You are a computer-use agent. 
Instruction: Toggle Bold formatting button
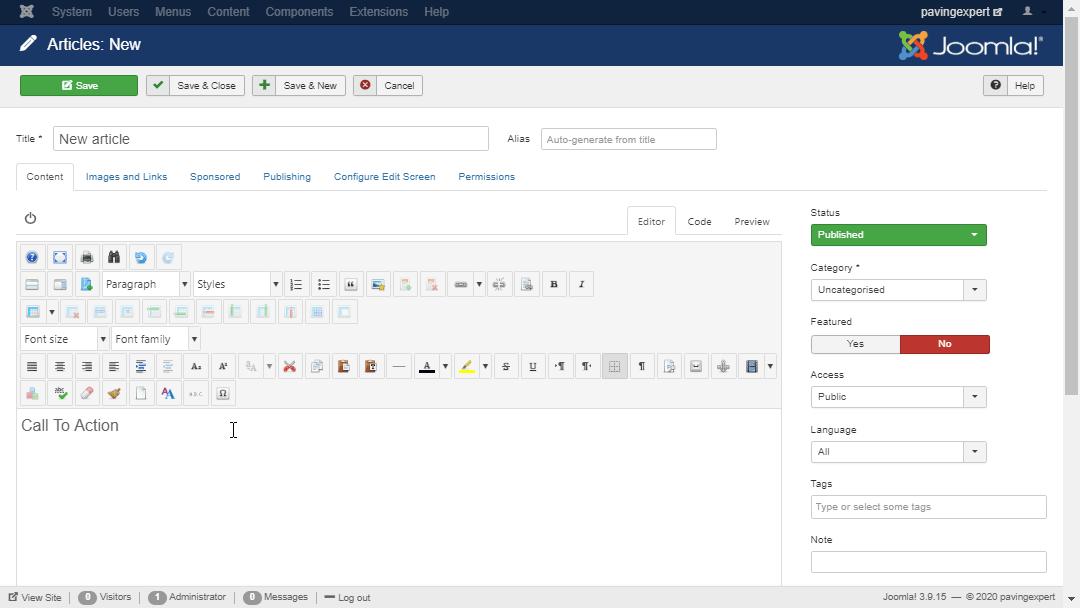(x=554, y=284)
